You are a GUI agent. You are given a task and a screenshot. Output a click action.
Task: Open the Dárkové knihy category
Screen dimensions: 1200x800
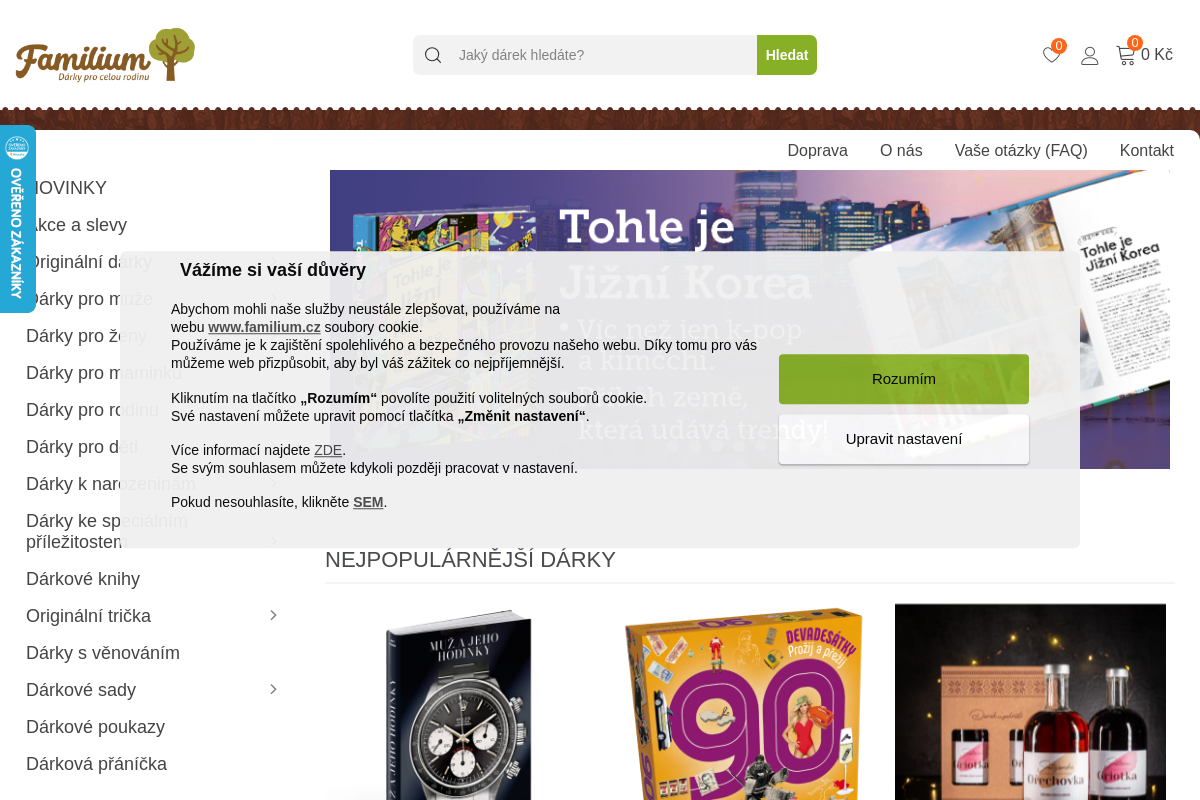(83, 579)
